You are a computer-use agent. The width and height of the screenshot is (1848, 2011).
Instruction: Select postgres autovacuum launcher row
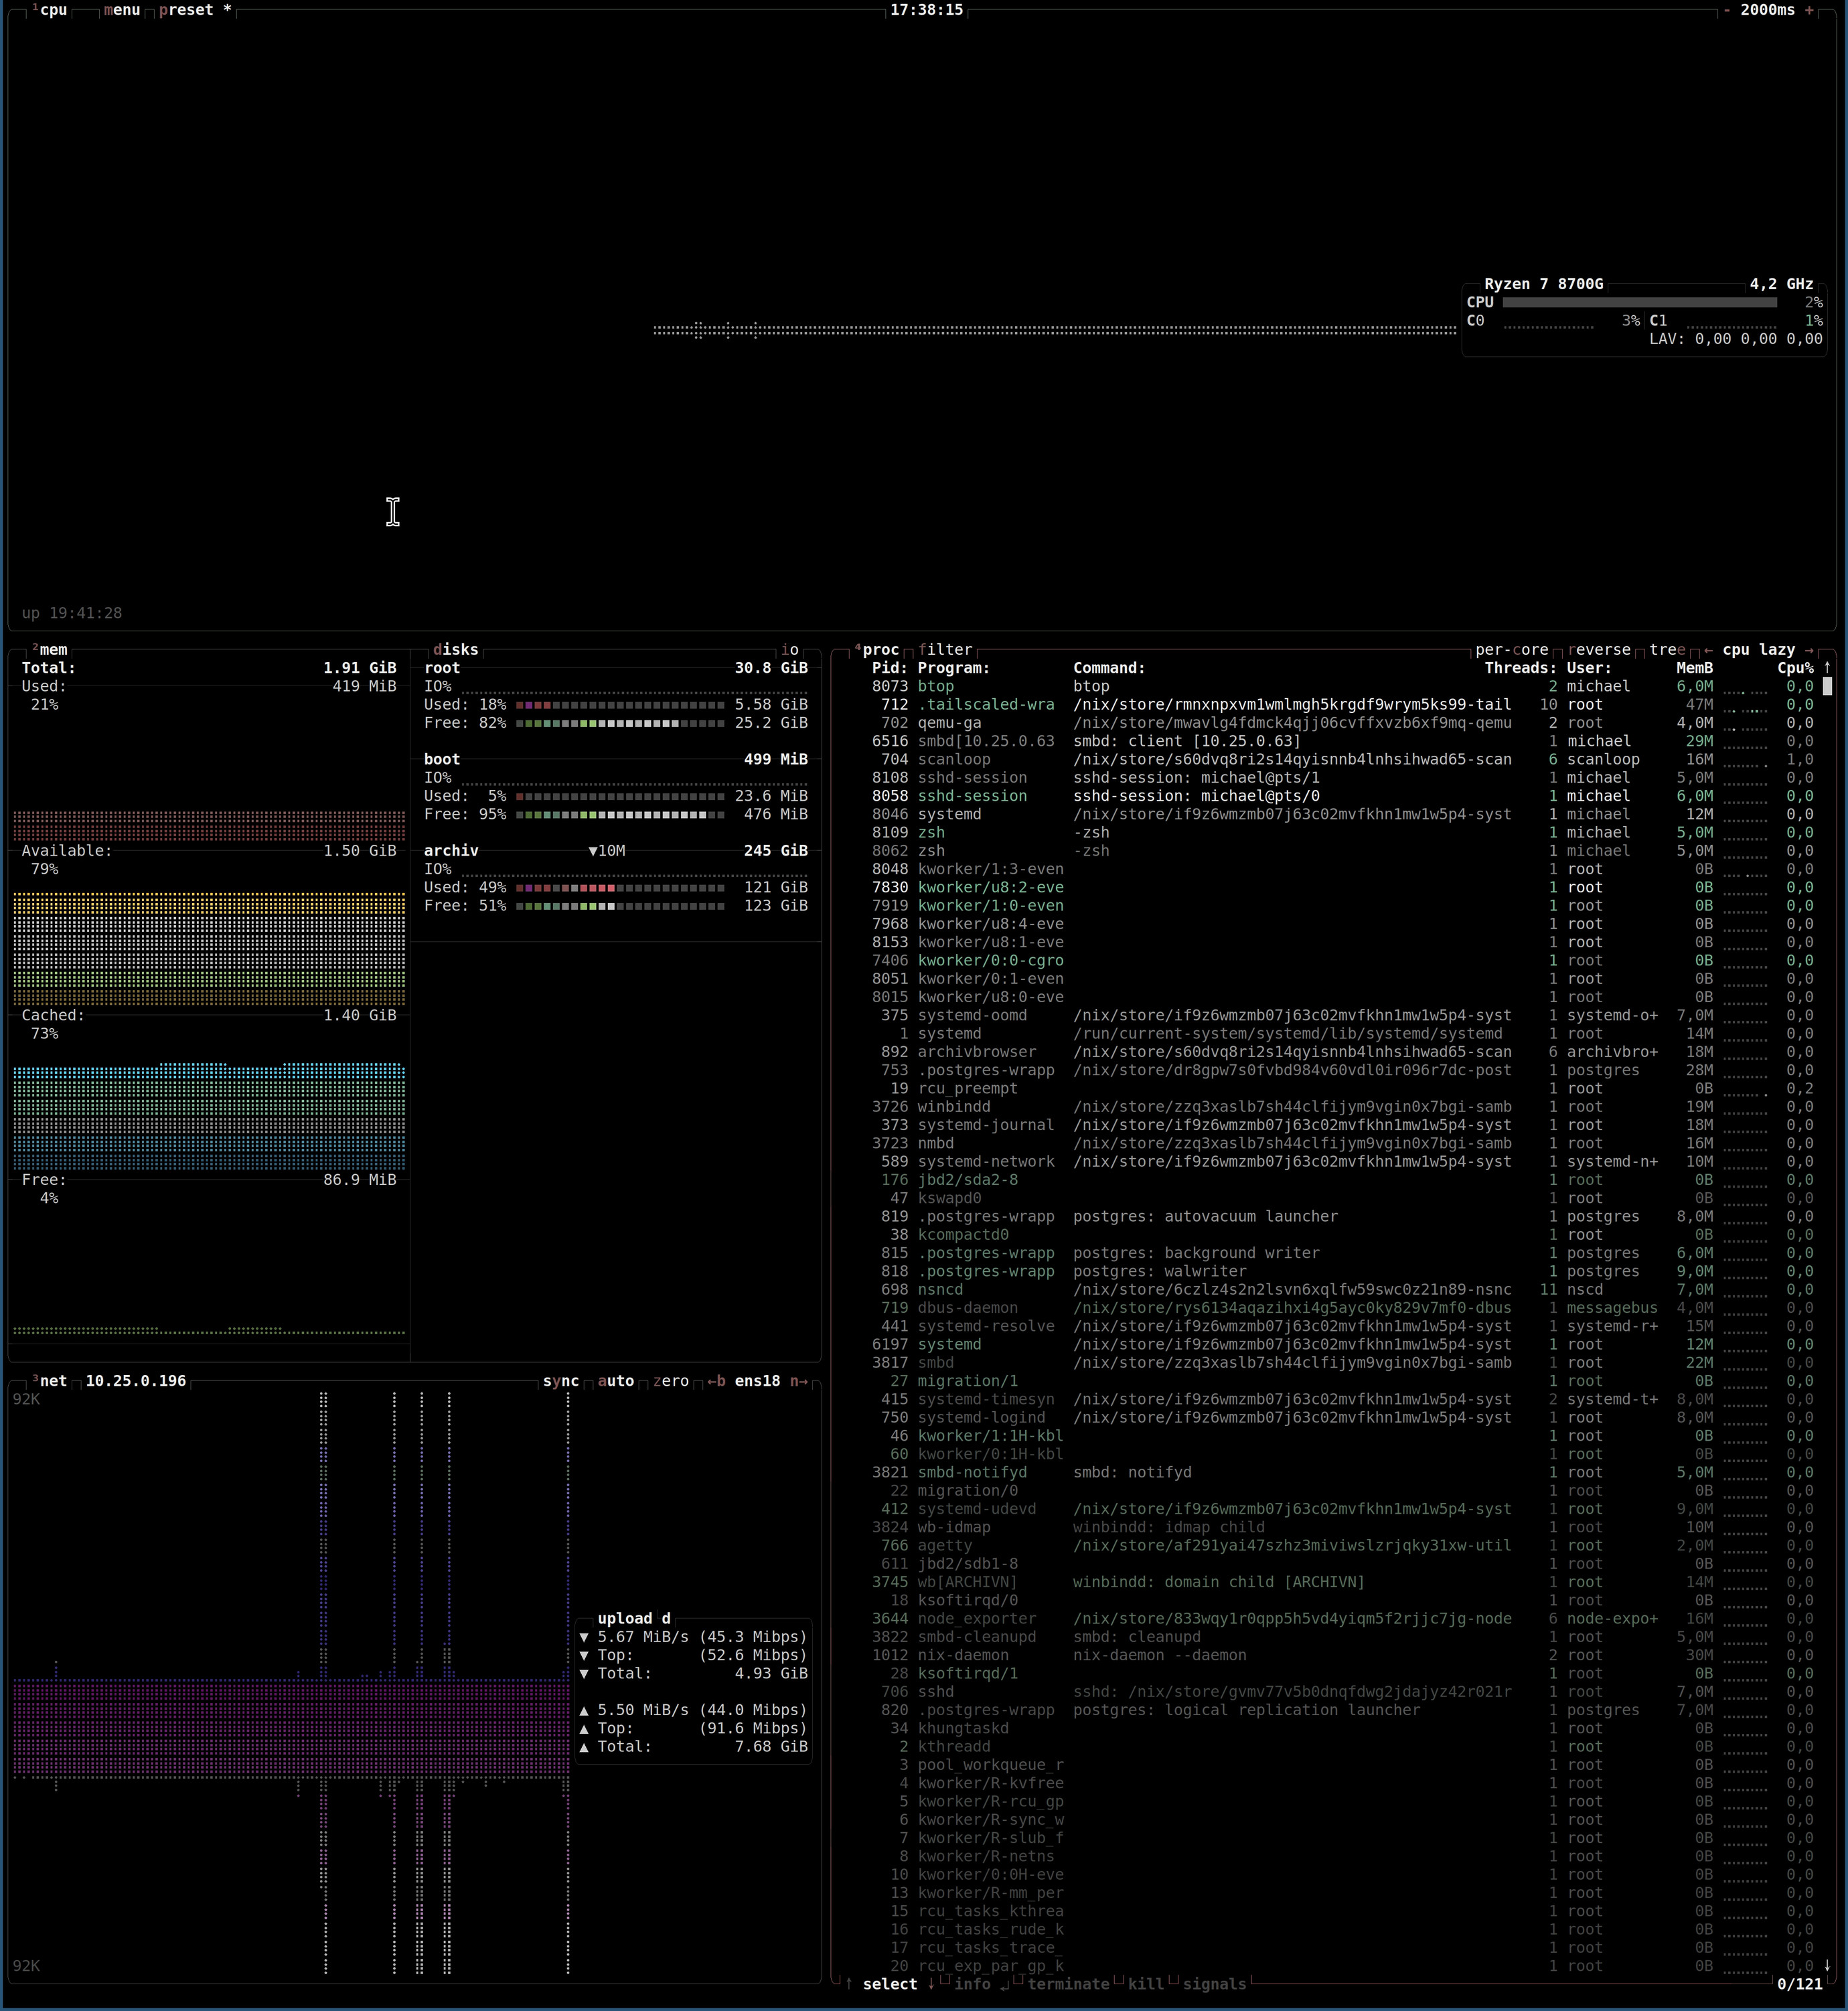coord(1342,1216)
